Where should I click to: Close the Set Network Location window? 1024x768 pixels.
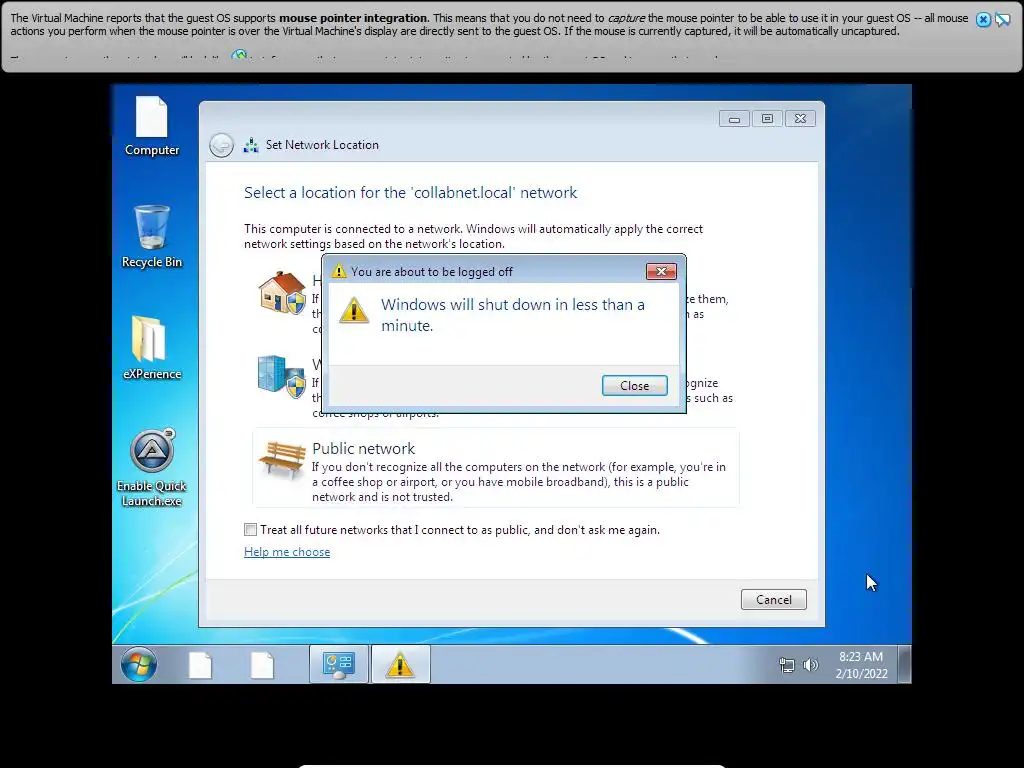(800, 119)
